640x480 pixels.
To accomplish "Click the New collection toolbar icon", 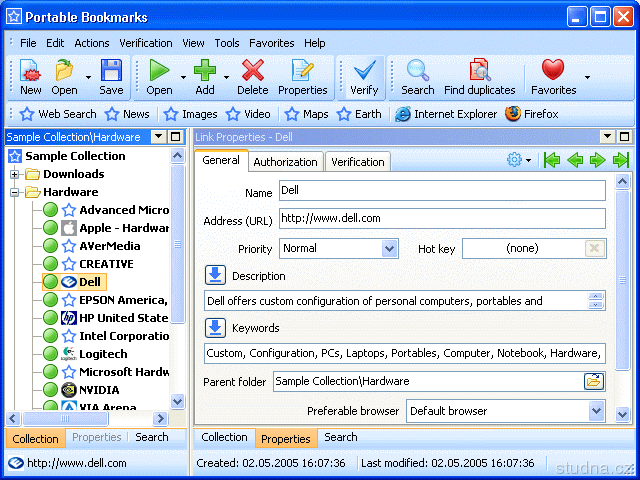I will pos(30,77).
